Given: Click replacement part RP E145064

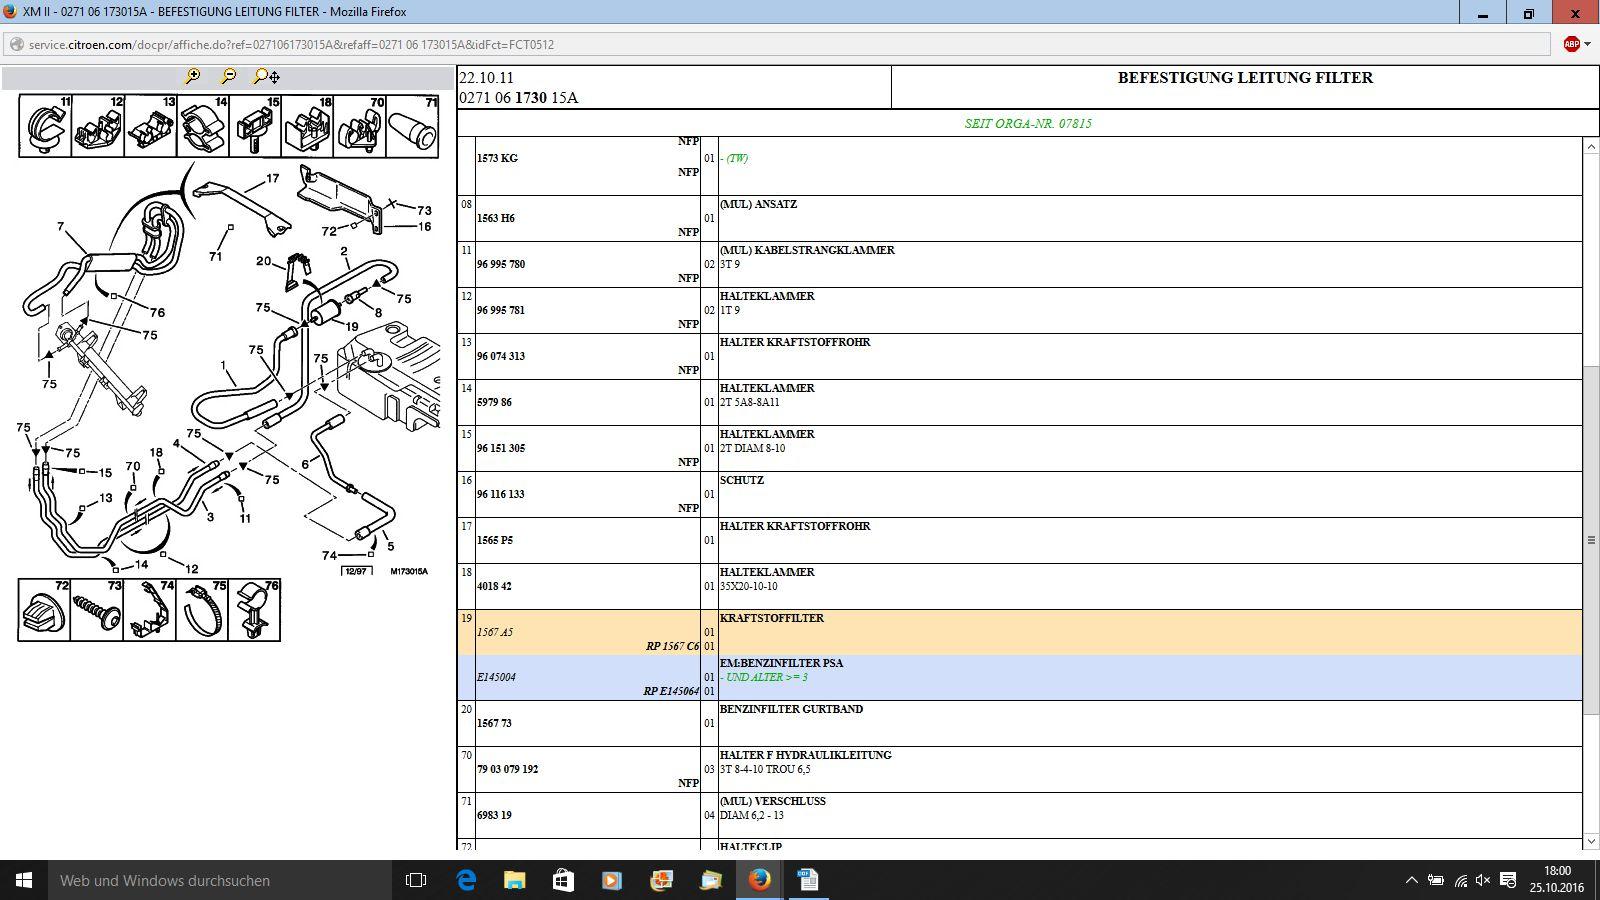Looking at the screenshot, I should click(671, 691).
